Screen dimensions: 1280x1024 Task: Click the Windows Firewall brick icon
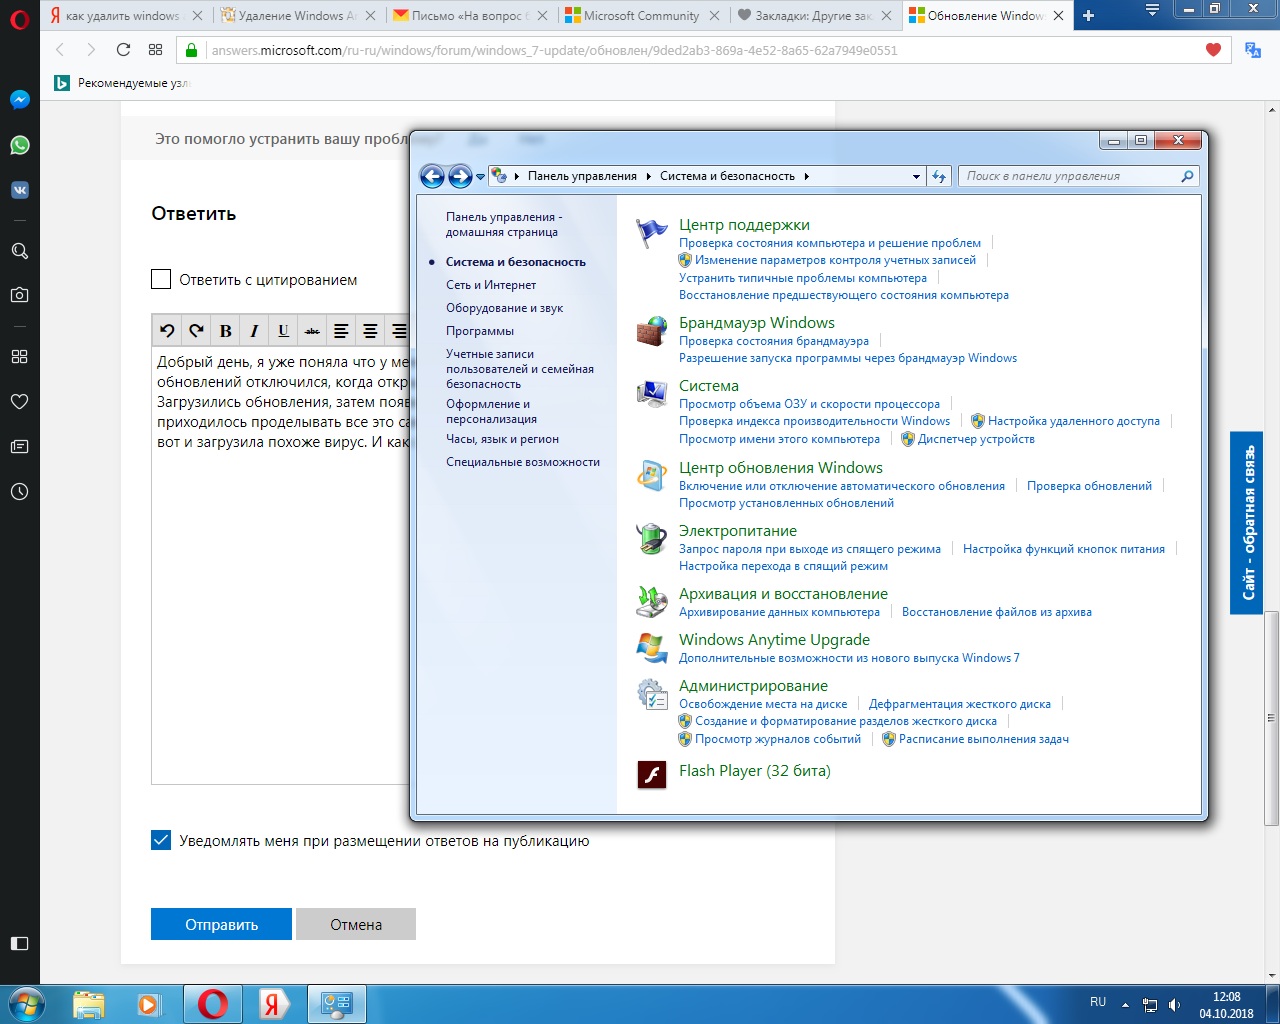[x=652, y=331]
